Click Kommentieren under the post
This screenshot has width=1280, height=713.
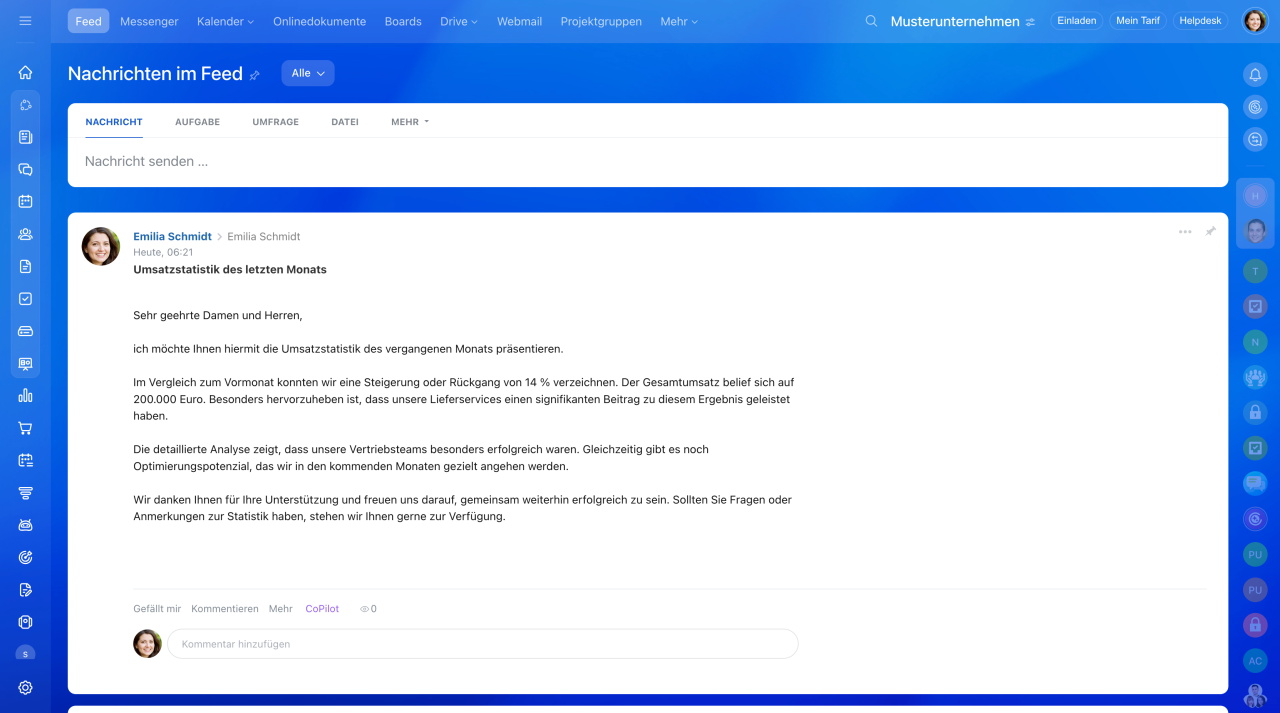point(225,609)
